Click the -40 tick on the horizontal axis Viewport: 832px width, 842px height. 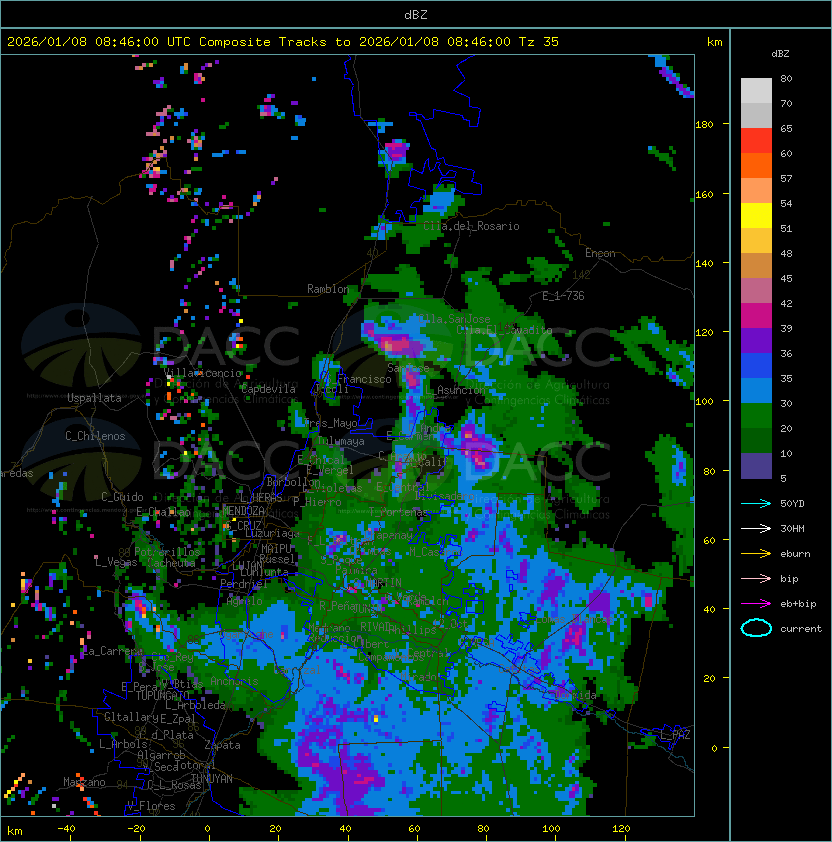click(66, 829)
